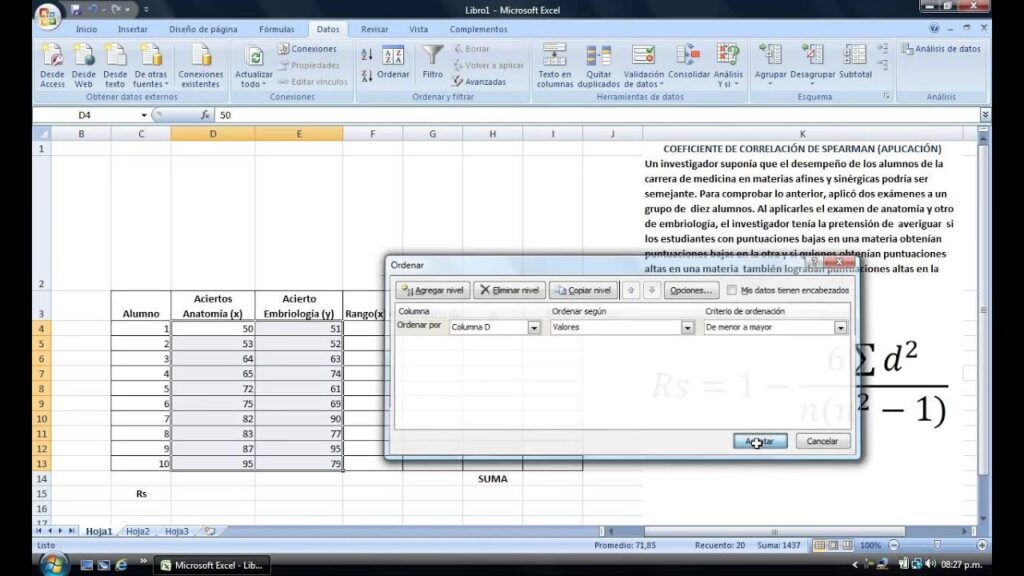Click Cancelar in the Ordenar dialog

point(822,441)
